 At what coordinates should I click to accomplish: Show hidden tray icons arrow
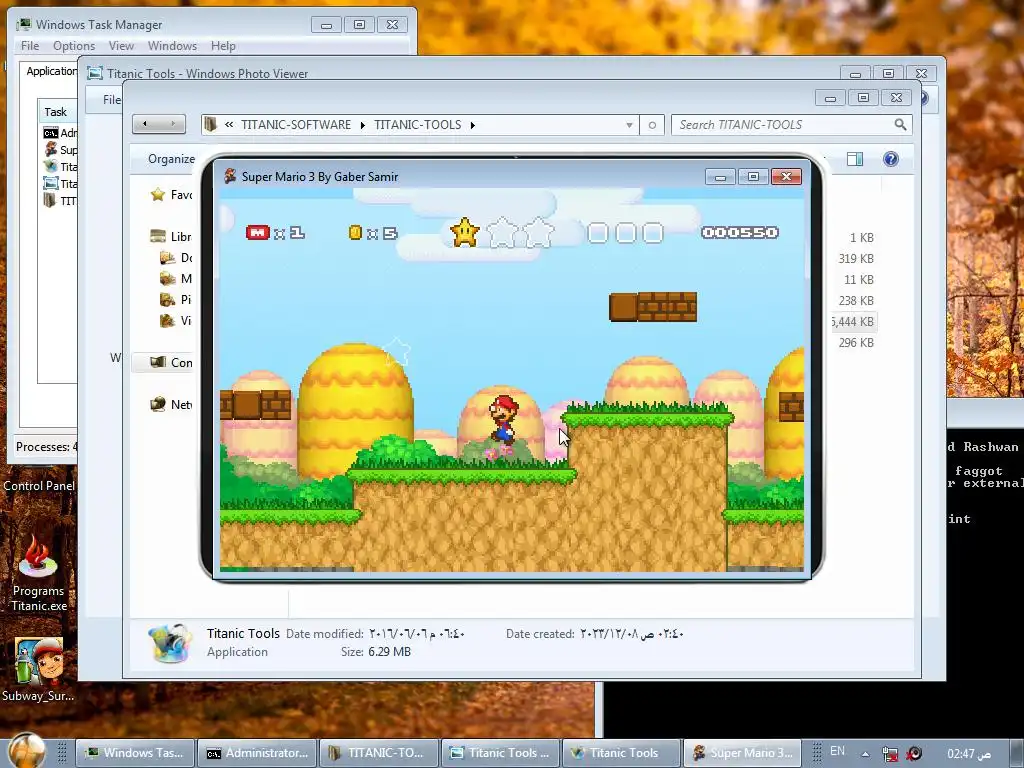865,754
